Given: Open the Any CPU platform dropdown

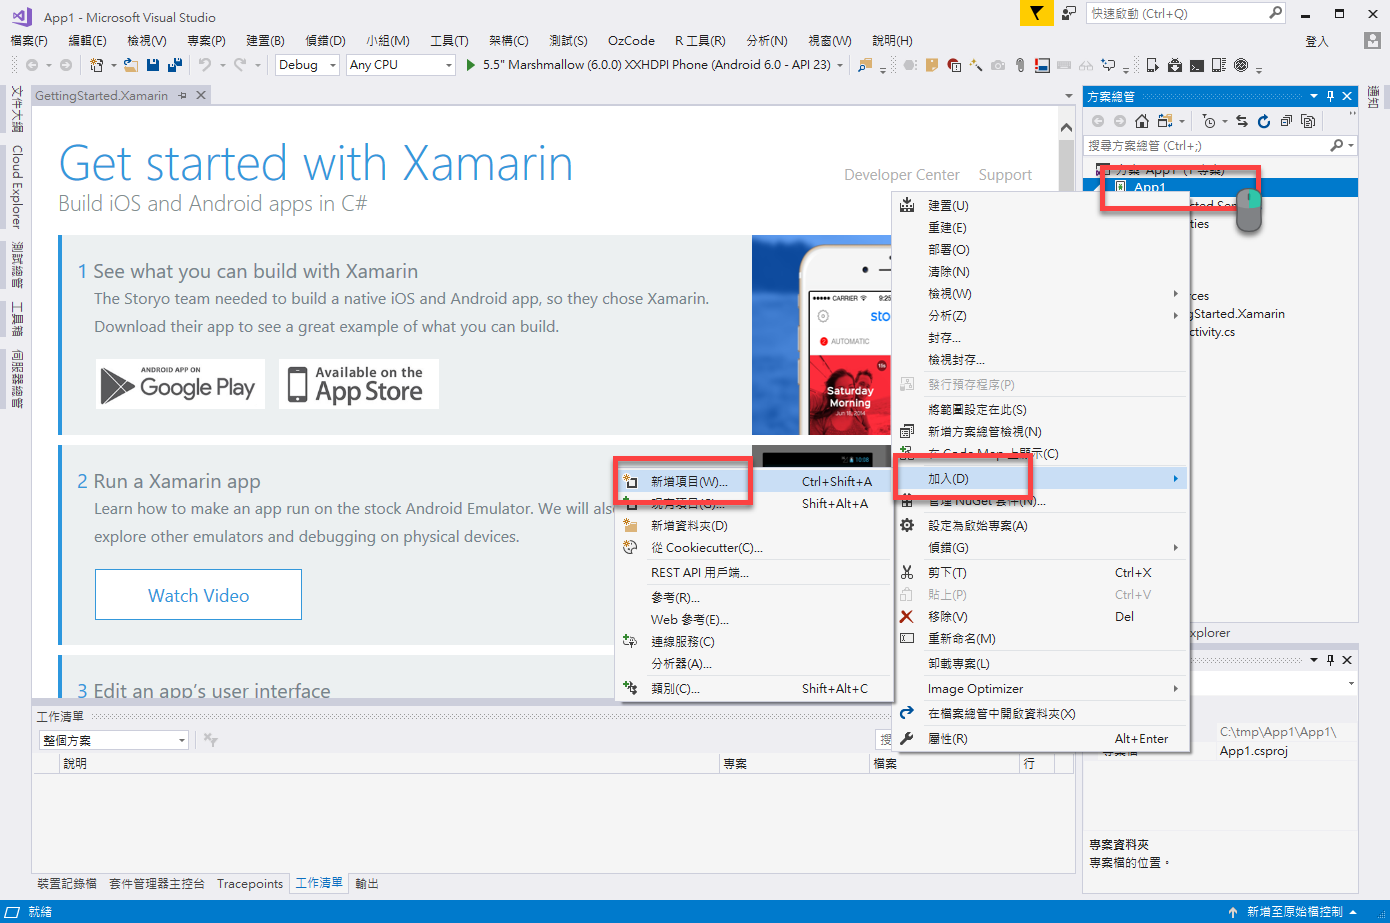Looking at the screenshot, I should 401,65.
